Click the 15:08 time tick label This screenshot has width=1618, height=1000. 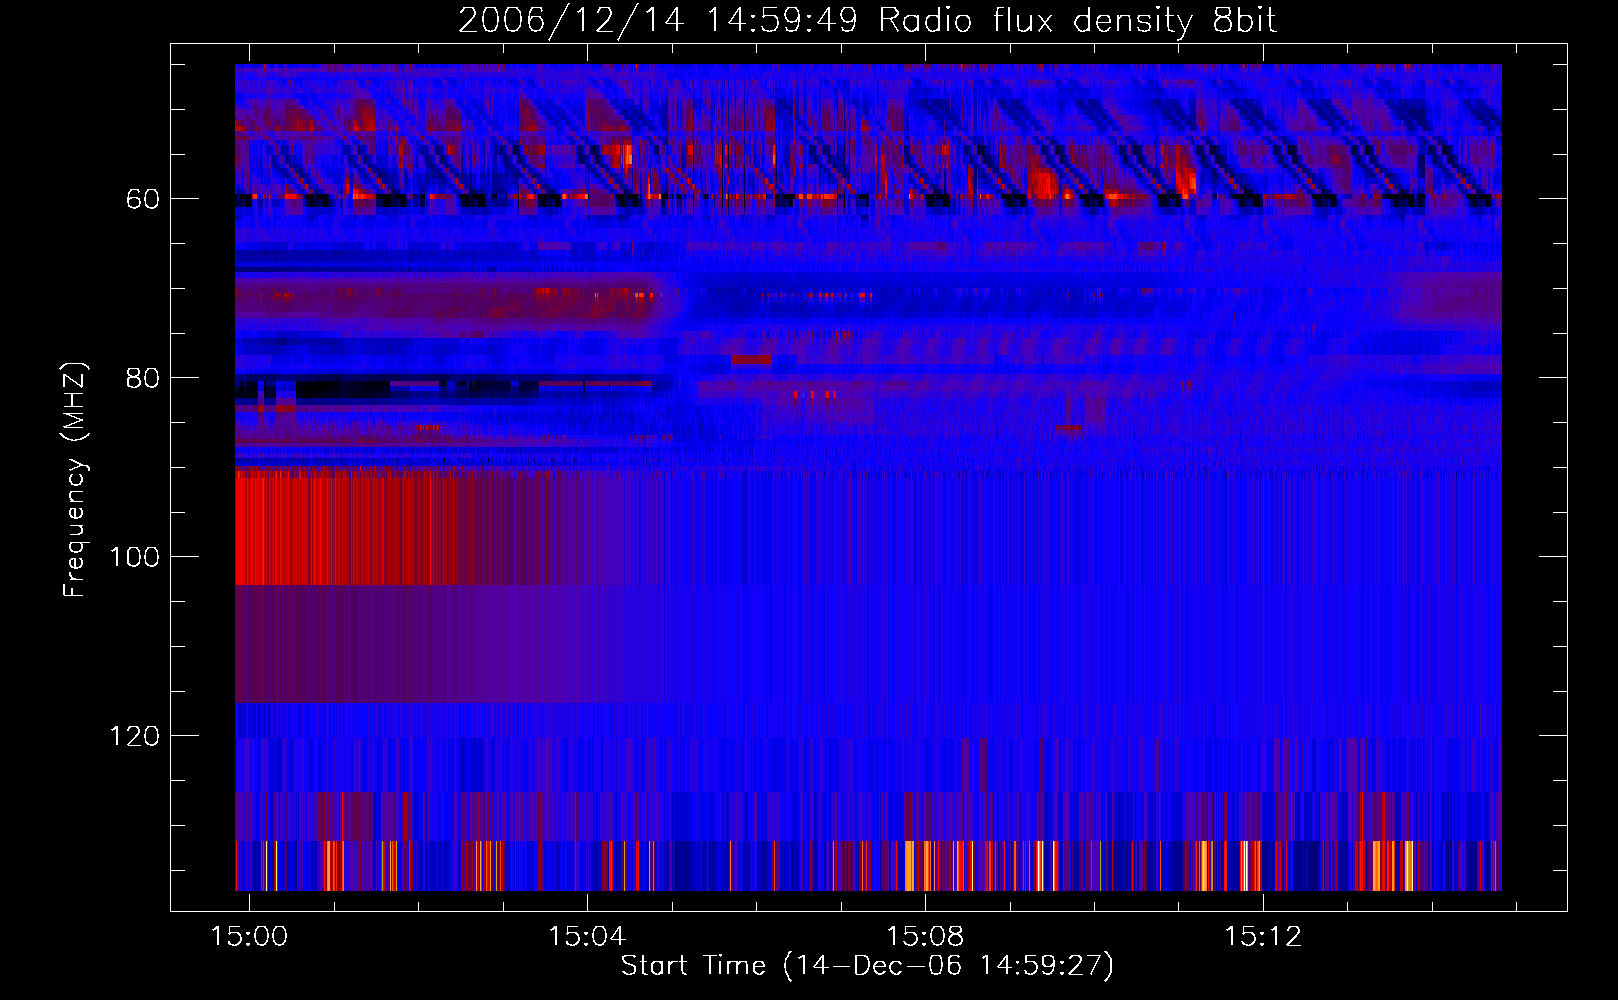[x=925, y=936]
